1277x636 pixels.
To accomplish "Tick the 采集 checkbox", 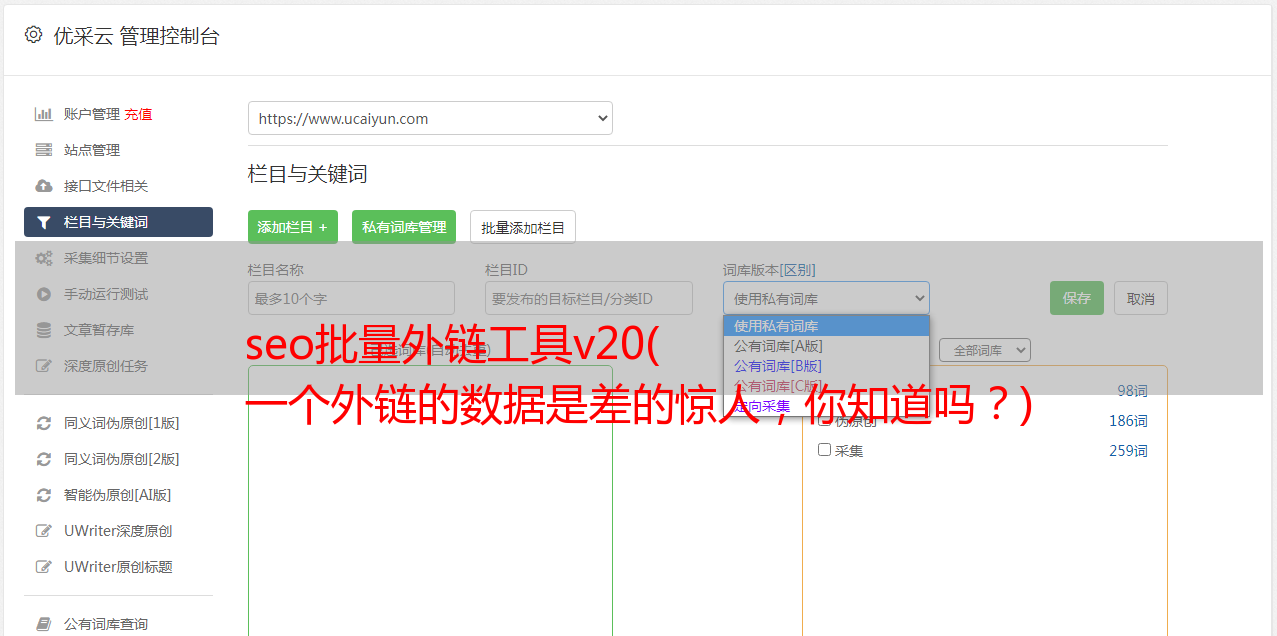I will pos(825,450).
